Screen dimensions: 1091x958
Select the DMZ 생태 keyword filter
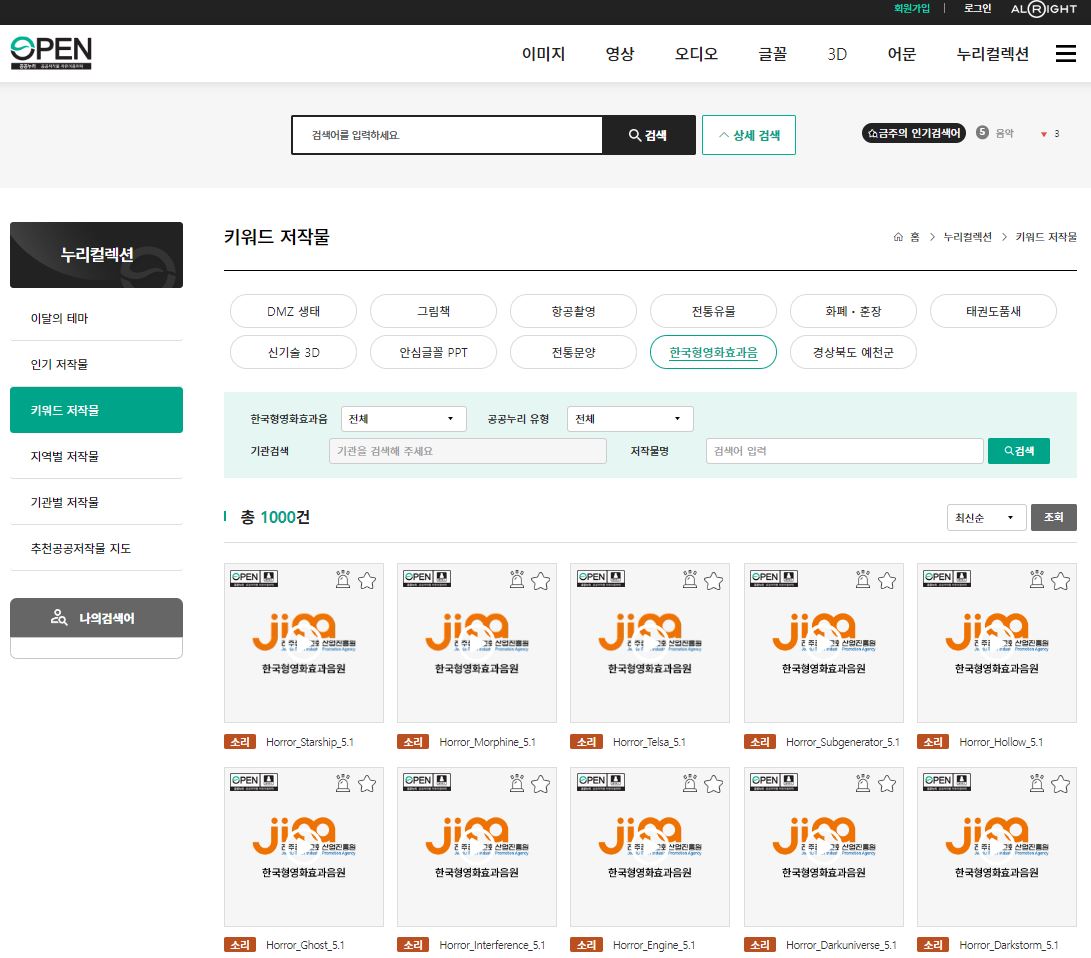[293, 311]
